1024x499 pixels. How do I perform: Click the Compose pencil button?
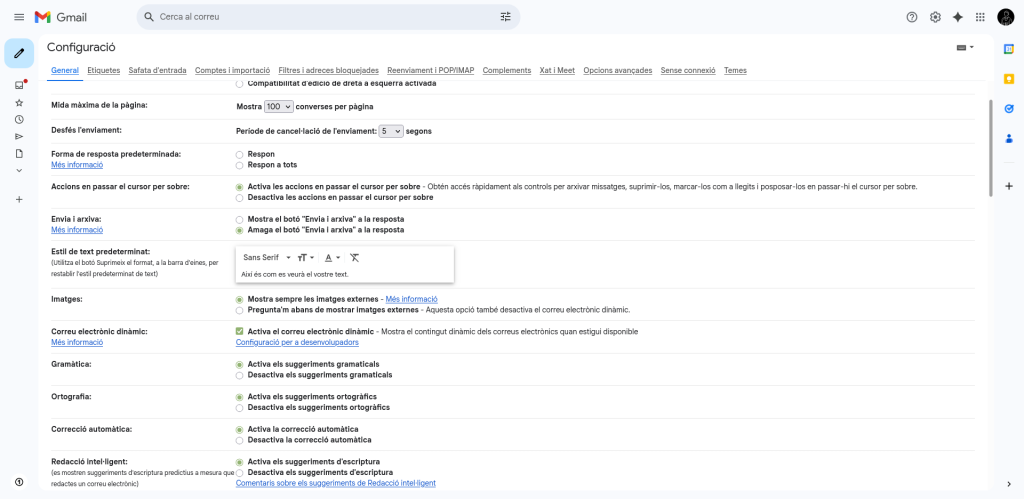(19, 53)
